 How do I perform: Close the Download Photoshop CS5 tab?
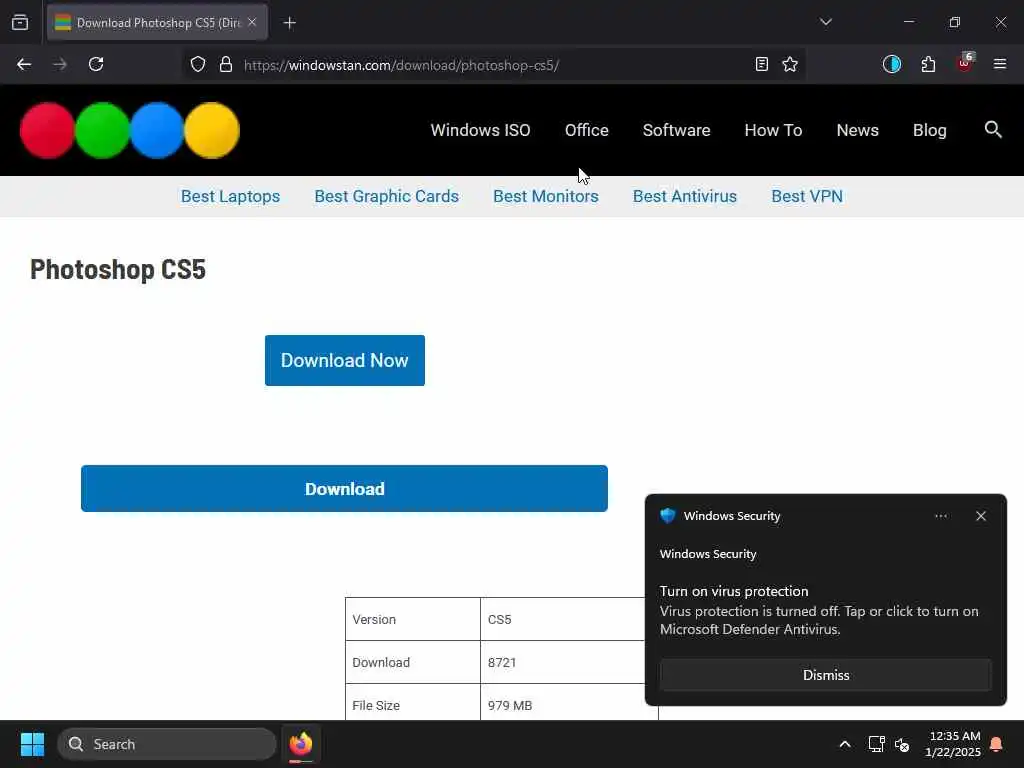pyautogui.click(x=252, y=22)
